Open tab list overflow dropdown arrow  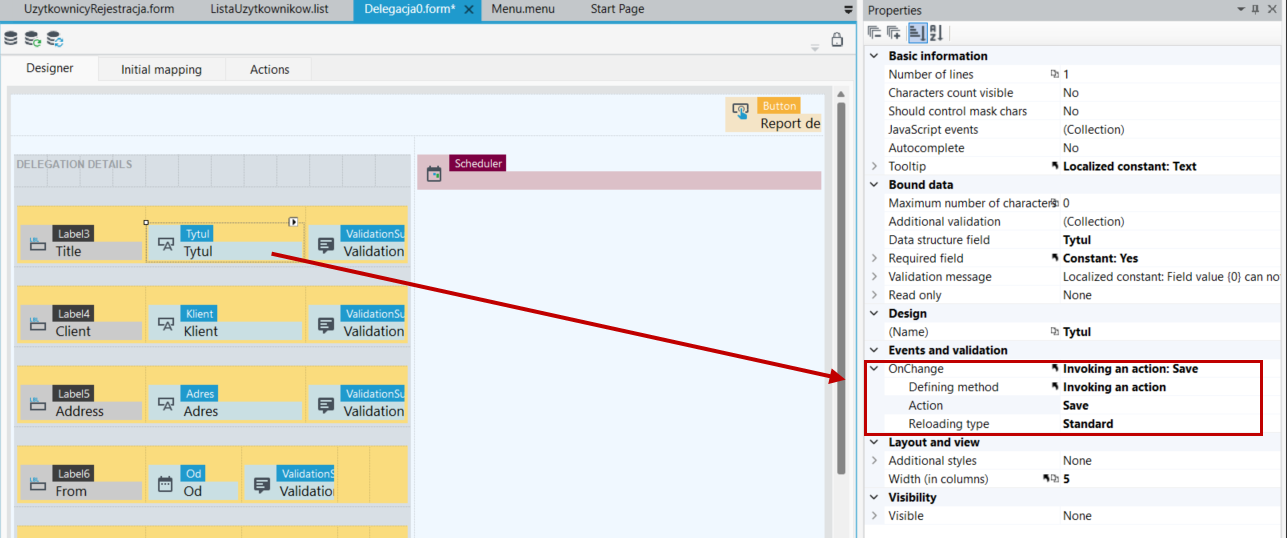849,9
